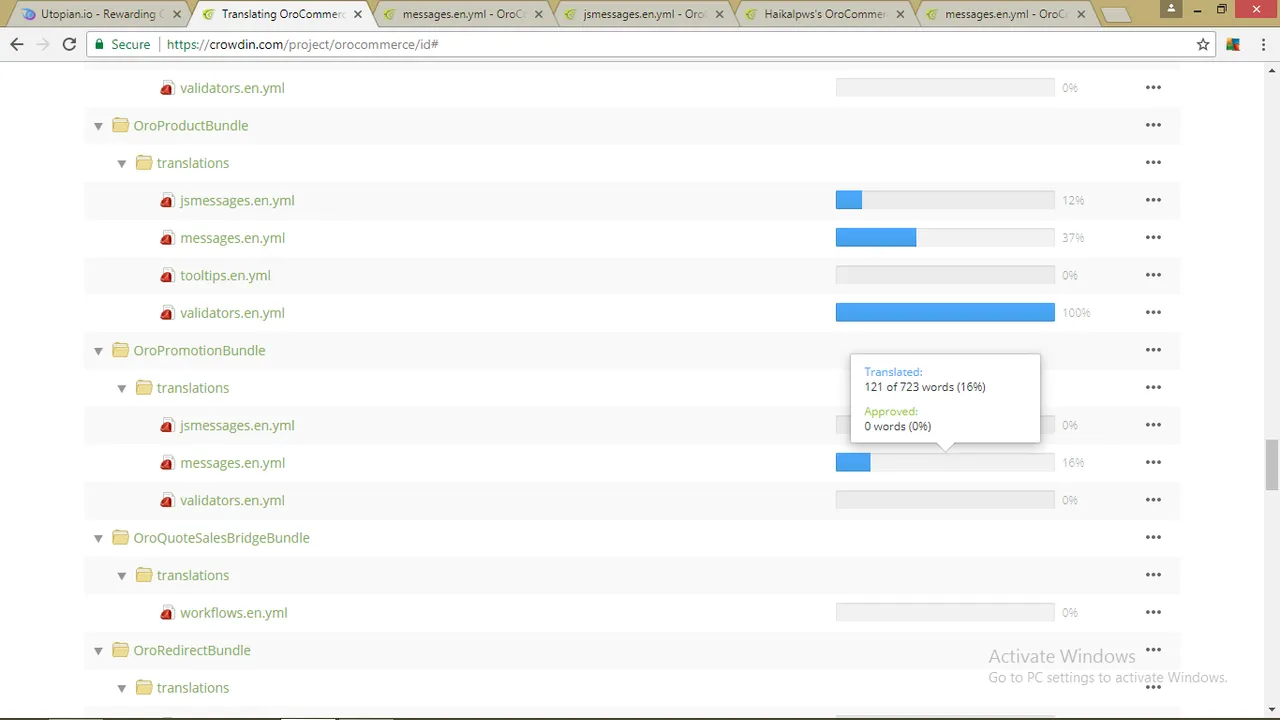
Task: Go back using the browser back arrow
Action: pos(17,44)
